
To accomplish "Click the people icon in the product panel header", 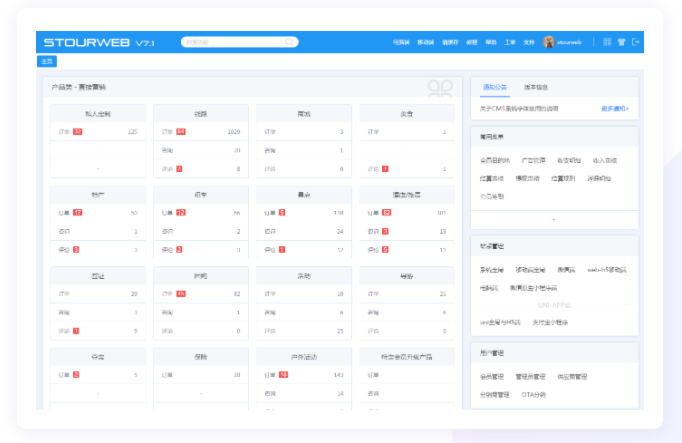I will (440, 88).
